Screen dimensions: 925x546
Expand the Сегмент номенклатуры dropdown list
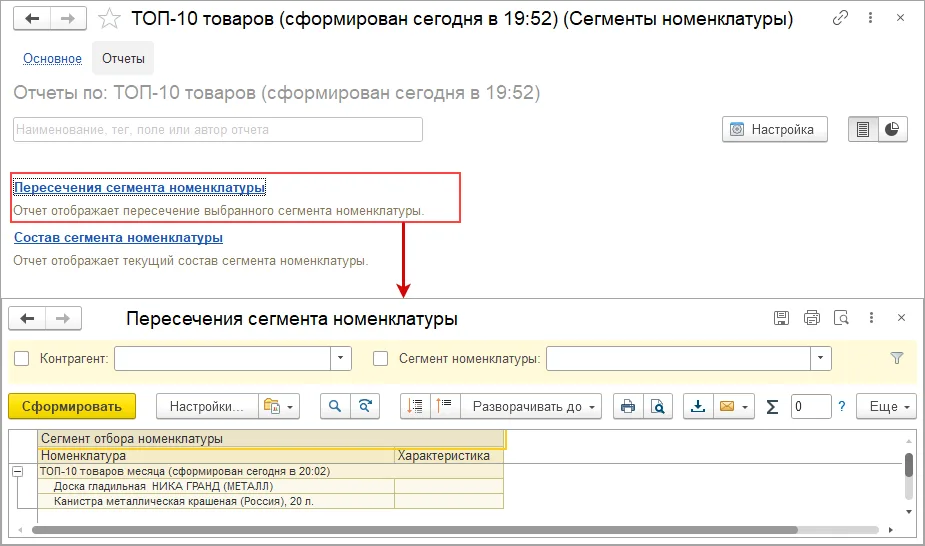click(821, 358)
